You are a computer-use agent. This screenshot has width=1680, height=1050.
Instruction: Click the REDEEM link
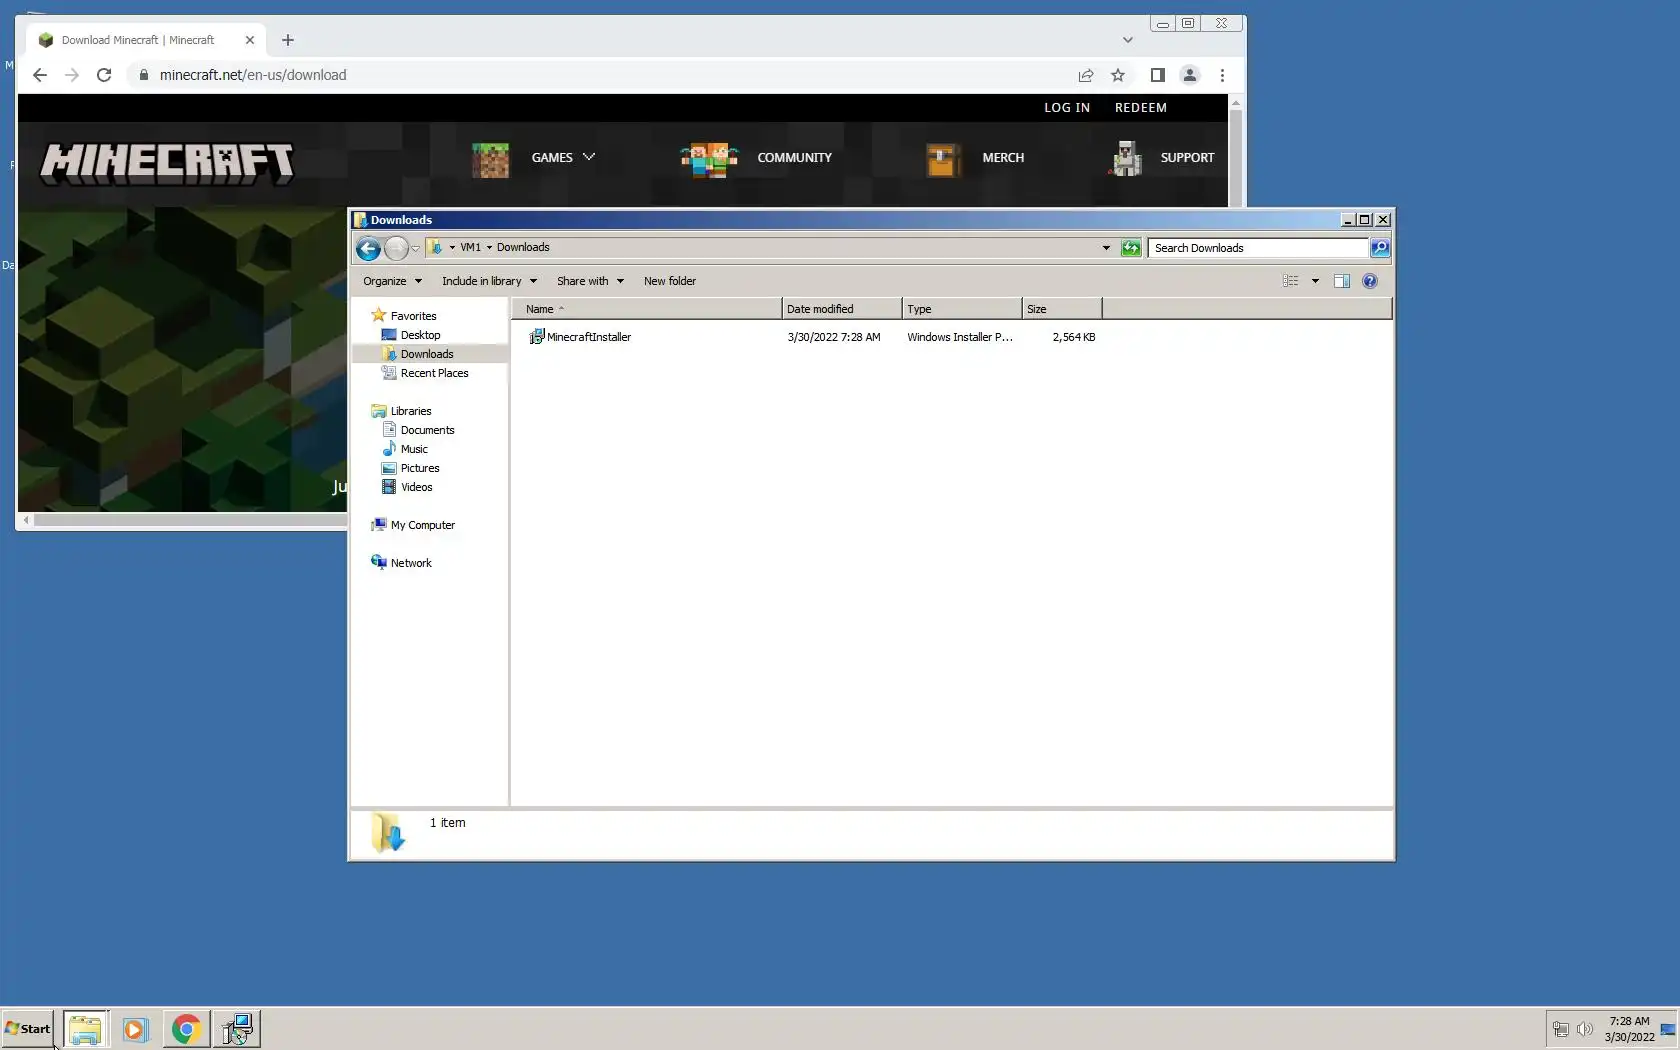tap(1141, 108)
